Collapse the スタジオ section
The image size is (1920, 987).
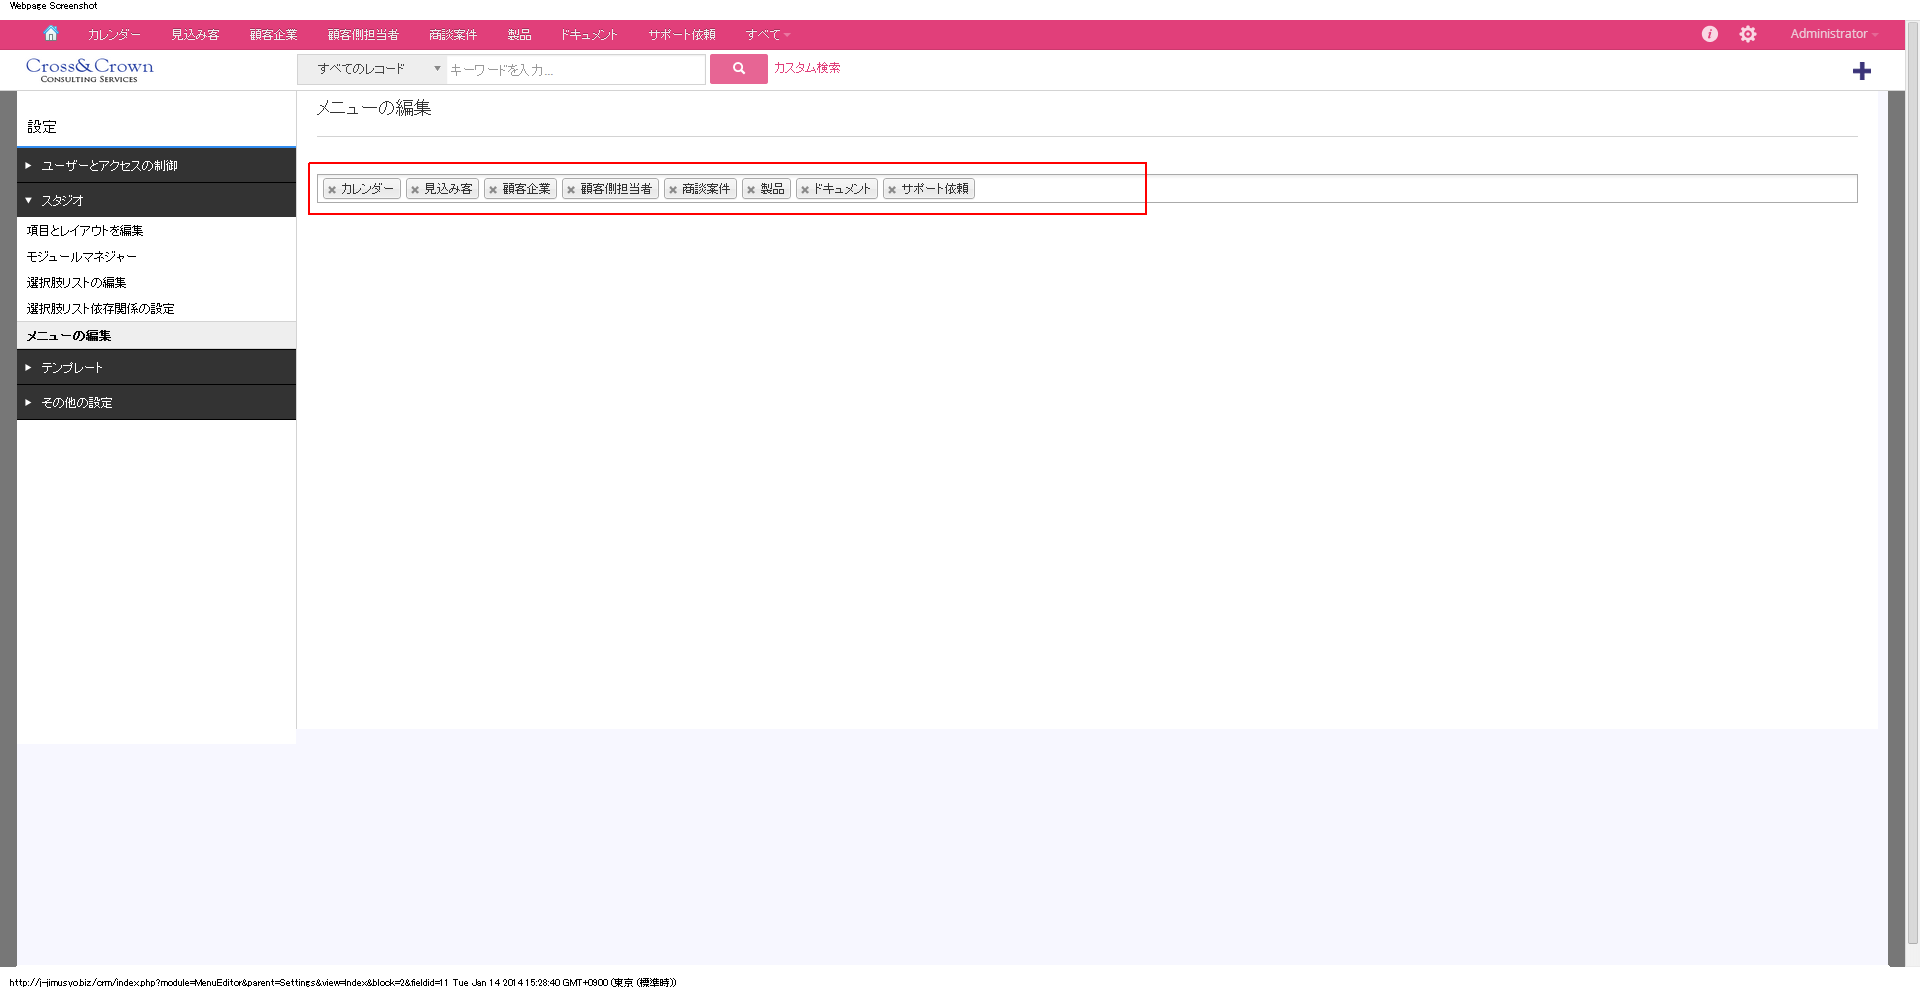pos(62,200)
